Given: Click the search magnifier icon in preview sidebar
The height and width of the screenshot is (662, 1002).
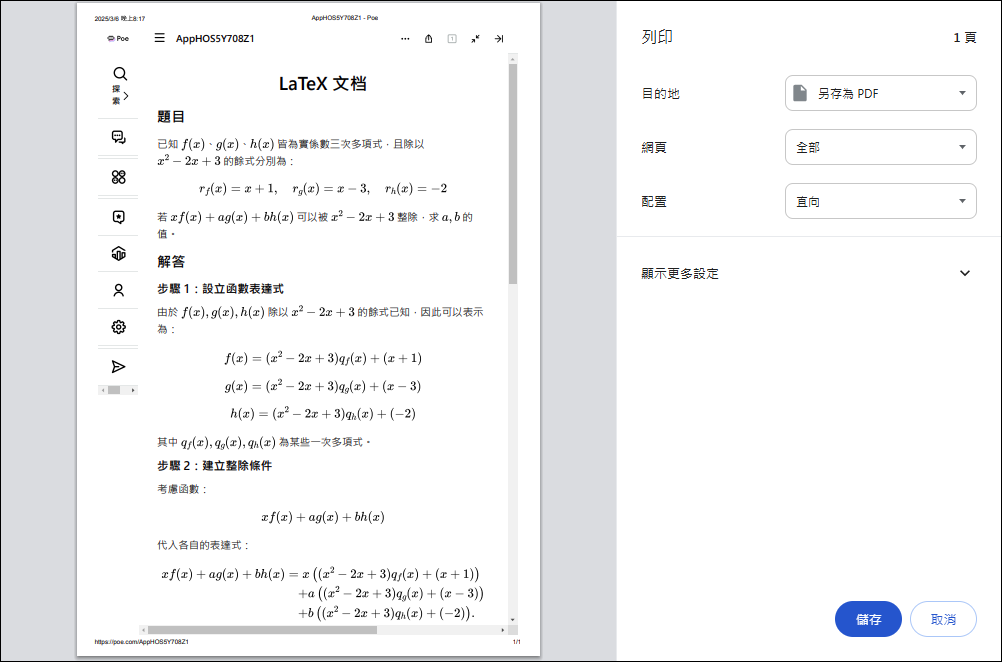Looking at the screenshot, I should point(119,73).
